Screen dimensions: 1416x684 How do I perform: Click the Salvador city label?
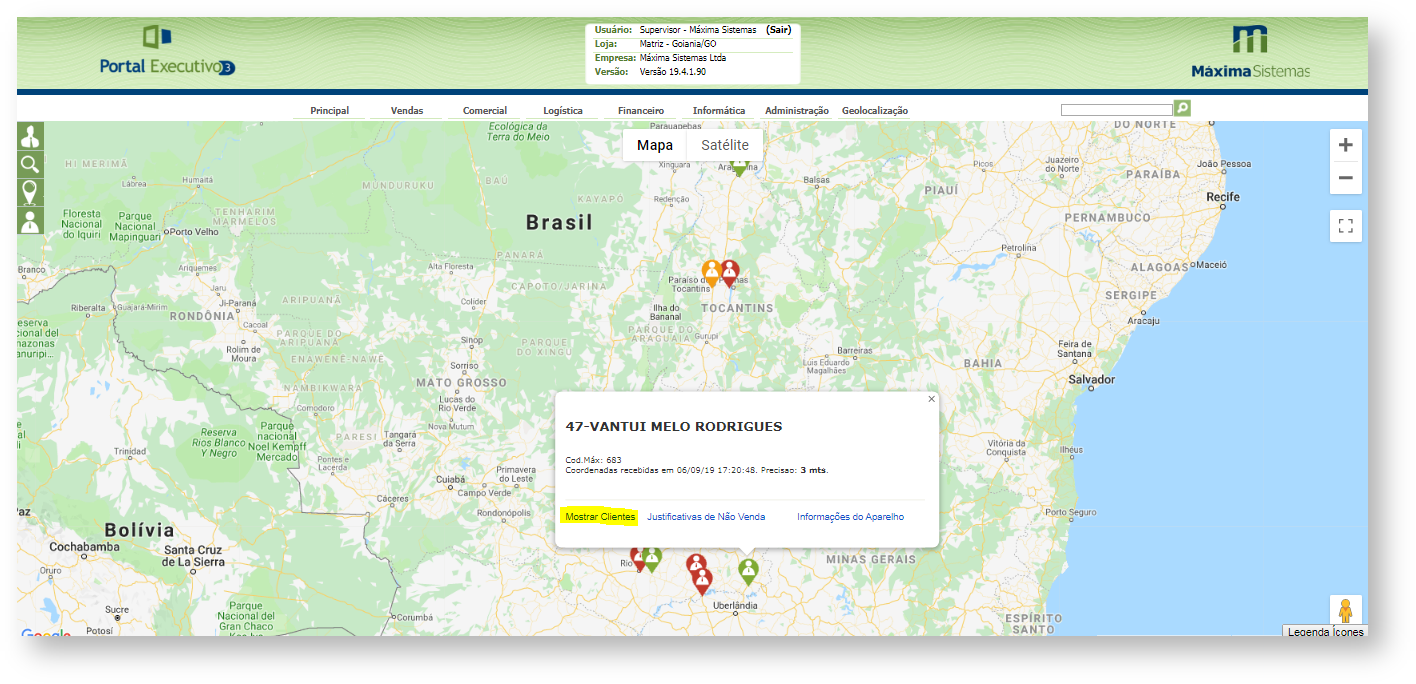coord(1091,380)
